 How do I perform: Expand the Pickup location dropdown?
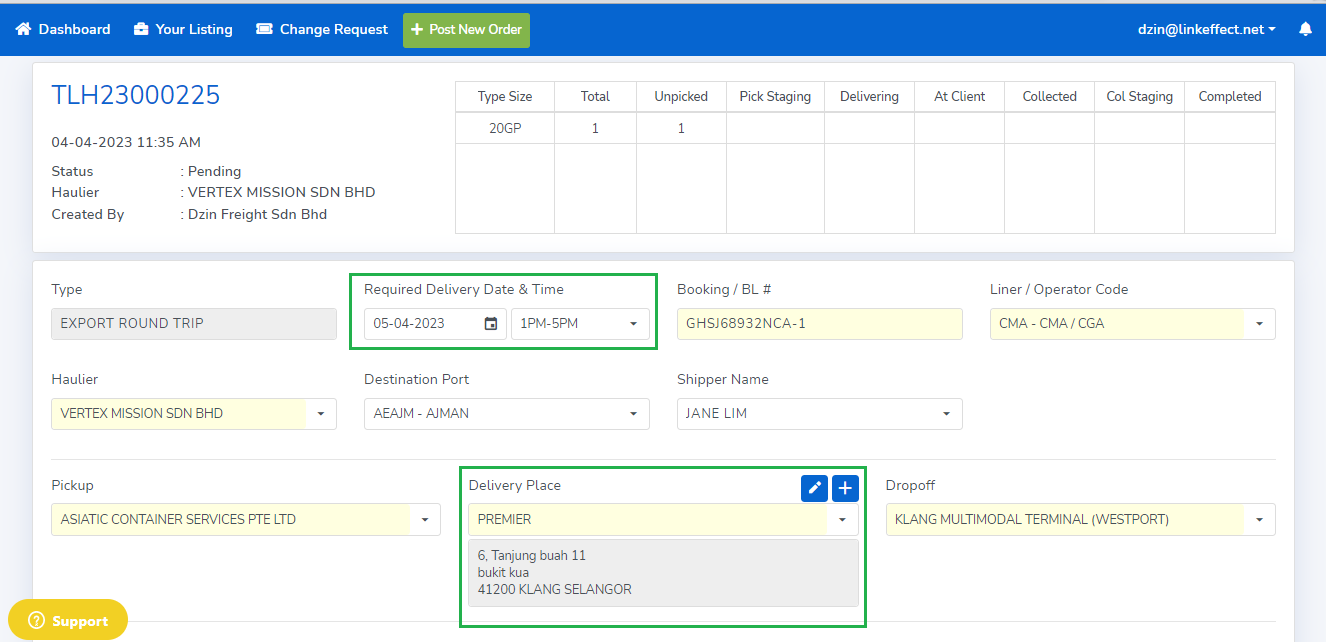point(425,520)
